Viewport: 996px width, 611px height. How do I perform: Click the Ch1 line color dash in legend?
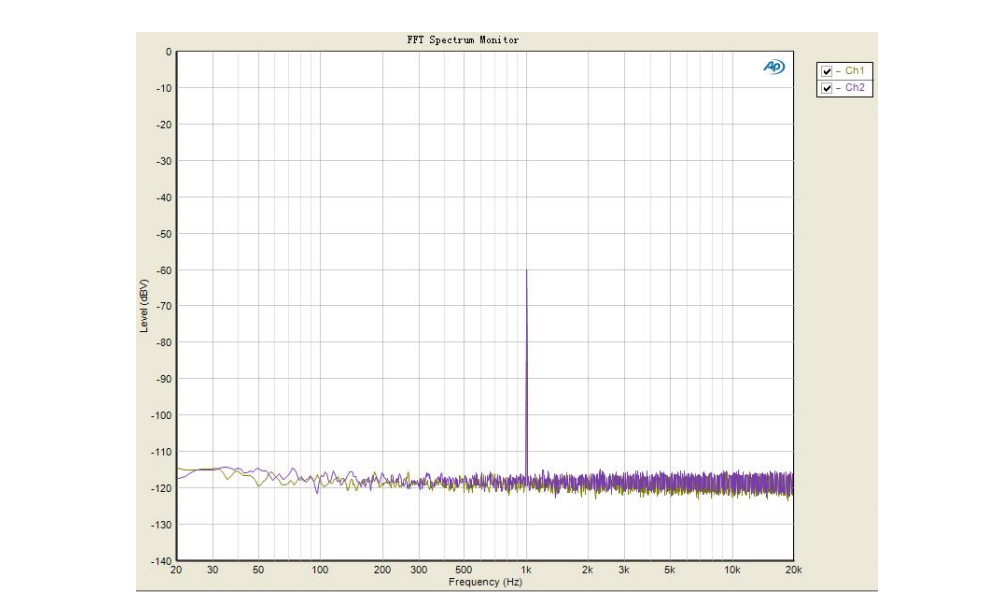click(838, 72)
